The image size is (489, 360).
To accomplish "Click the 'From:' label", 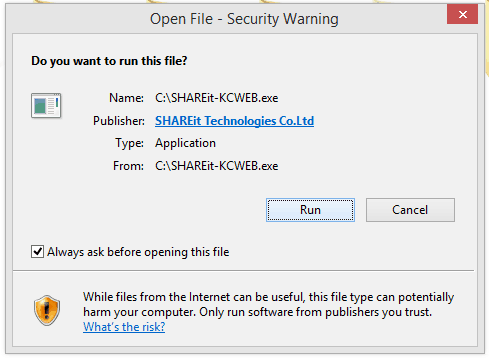I will click(128, 166).
